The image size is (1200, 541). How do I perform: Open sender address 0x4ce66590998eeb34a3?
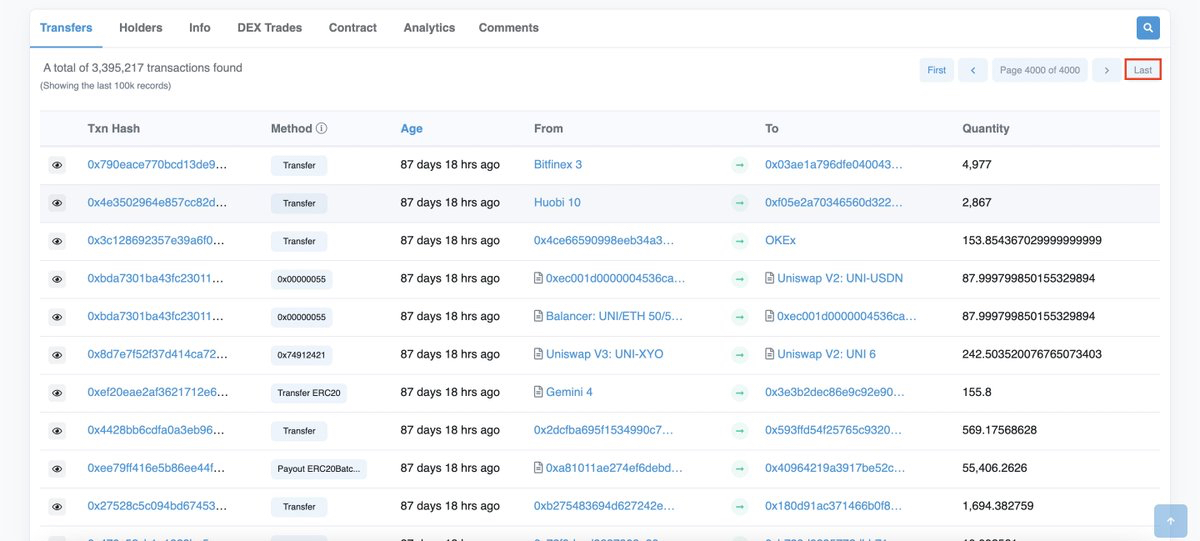pyautogui.click(x=604, y=241)
